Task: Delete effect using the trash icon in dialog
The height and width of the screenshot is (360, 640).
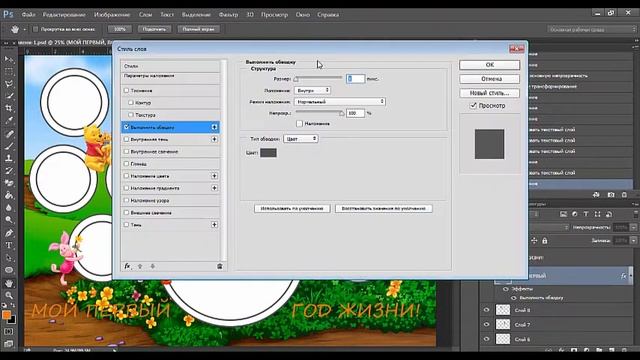Action: click(x=220, y=266)
